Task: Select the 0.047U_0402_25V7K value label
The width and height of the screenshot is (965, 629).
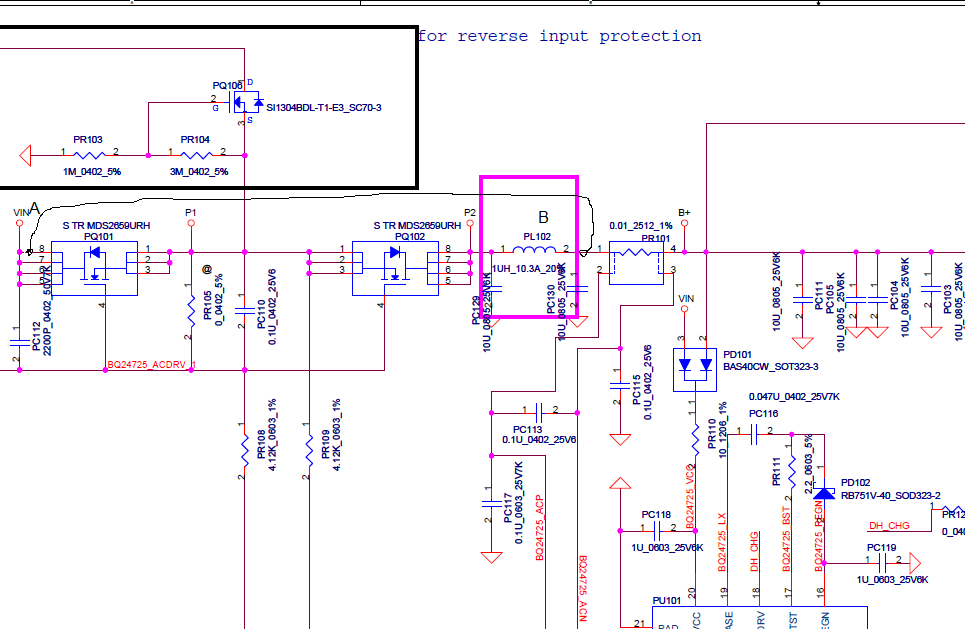Action: coord(794,397)
